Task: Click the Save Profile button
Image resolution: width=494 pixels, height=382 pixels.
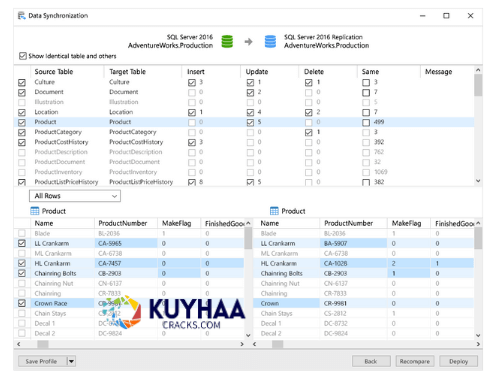Action: coord(41,361)
